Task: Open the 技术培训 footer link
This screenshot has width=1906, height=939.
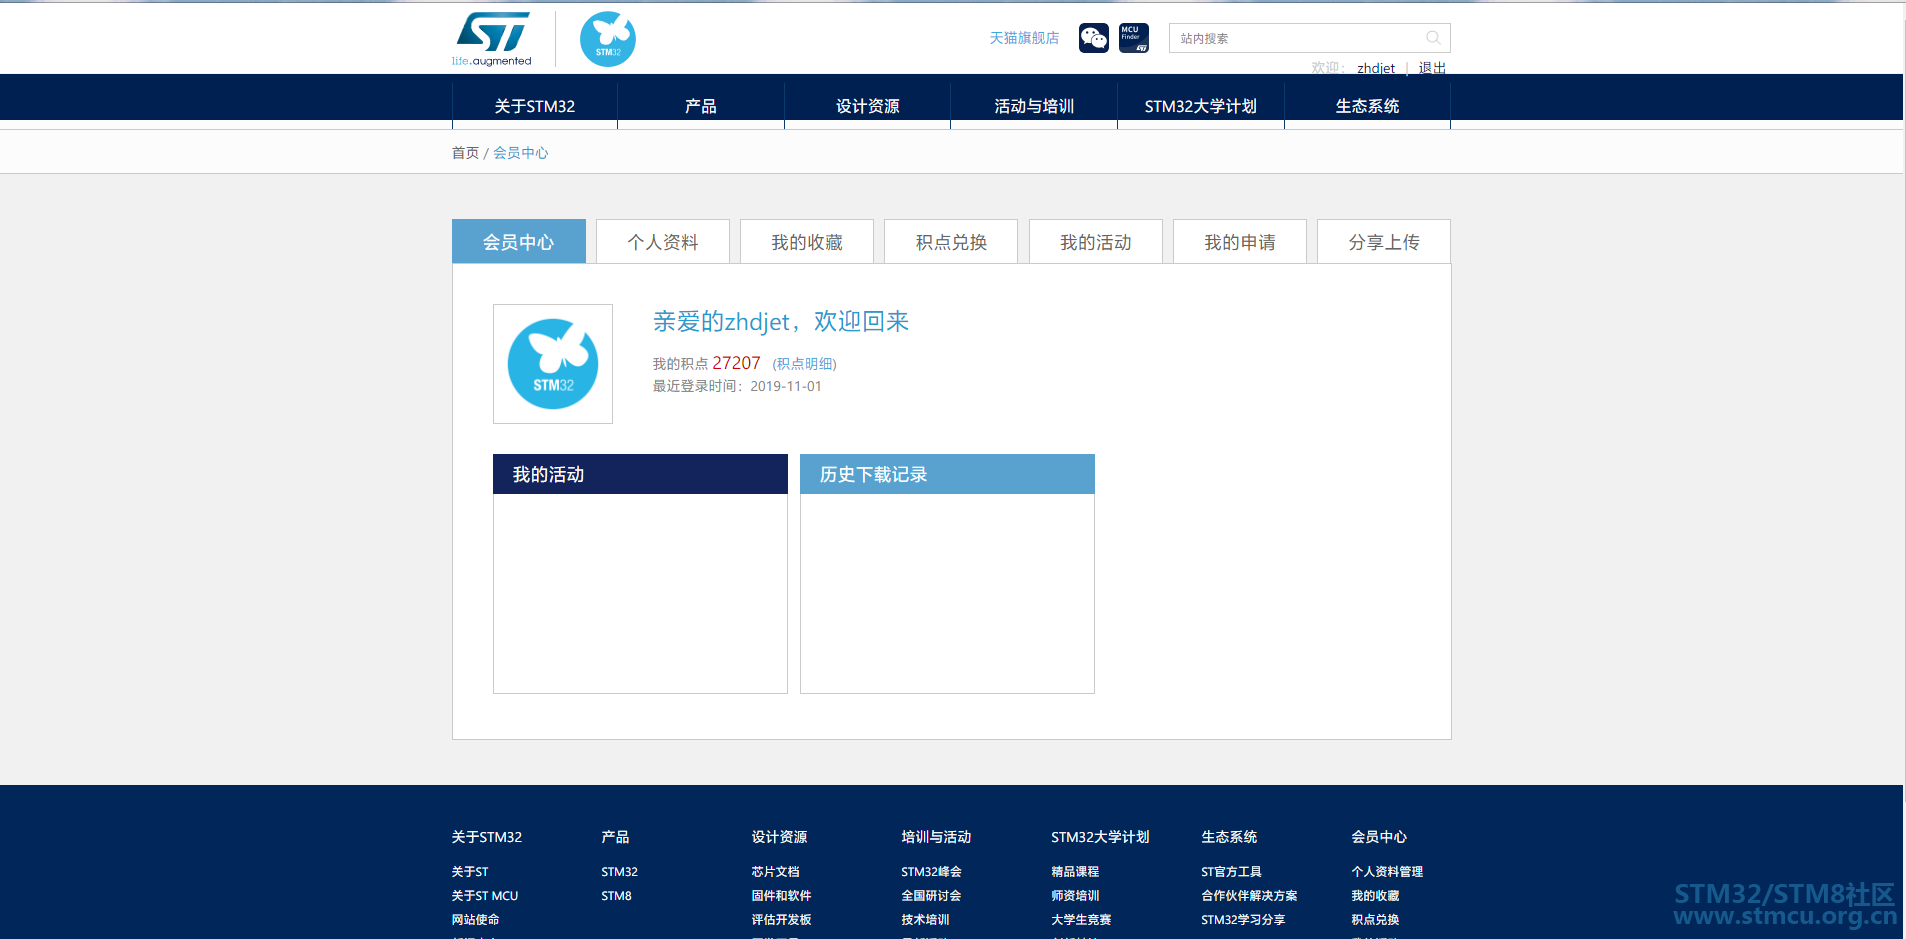Action: (925, 920)
